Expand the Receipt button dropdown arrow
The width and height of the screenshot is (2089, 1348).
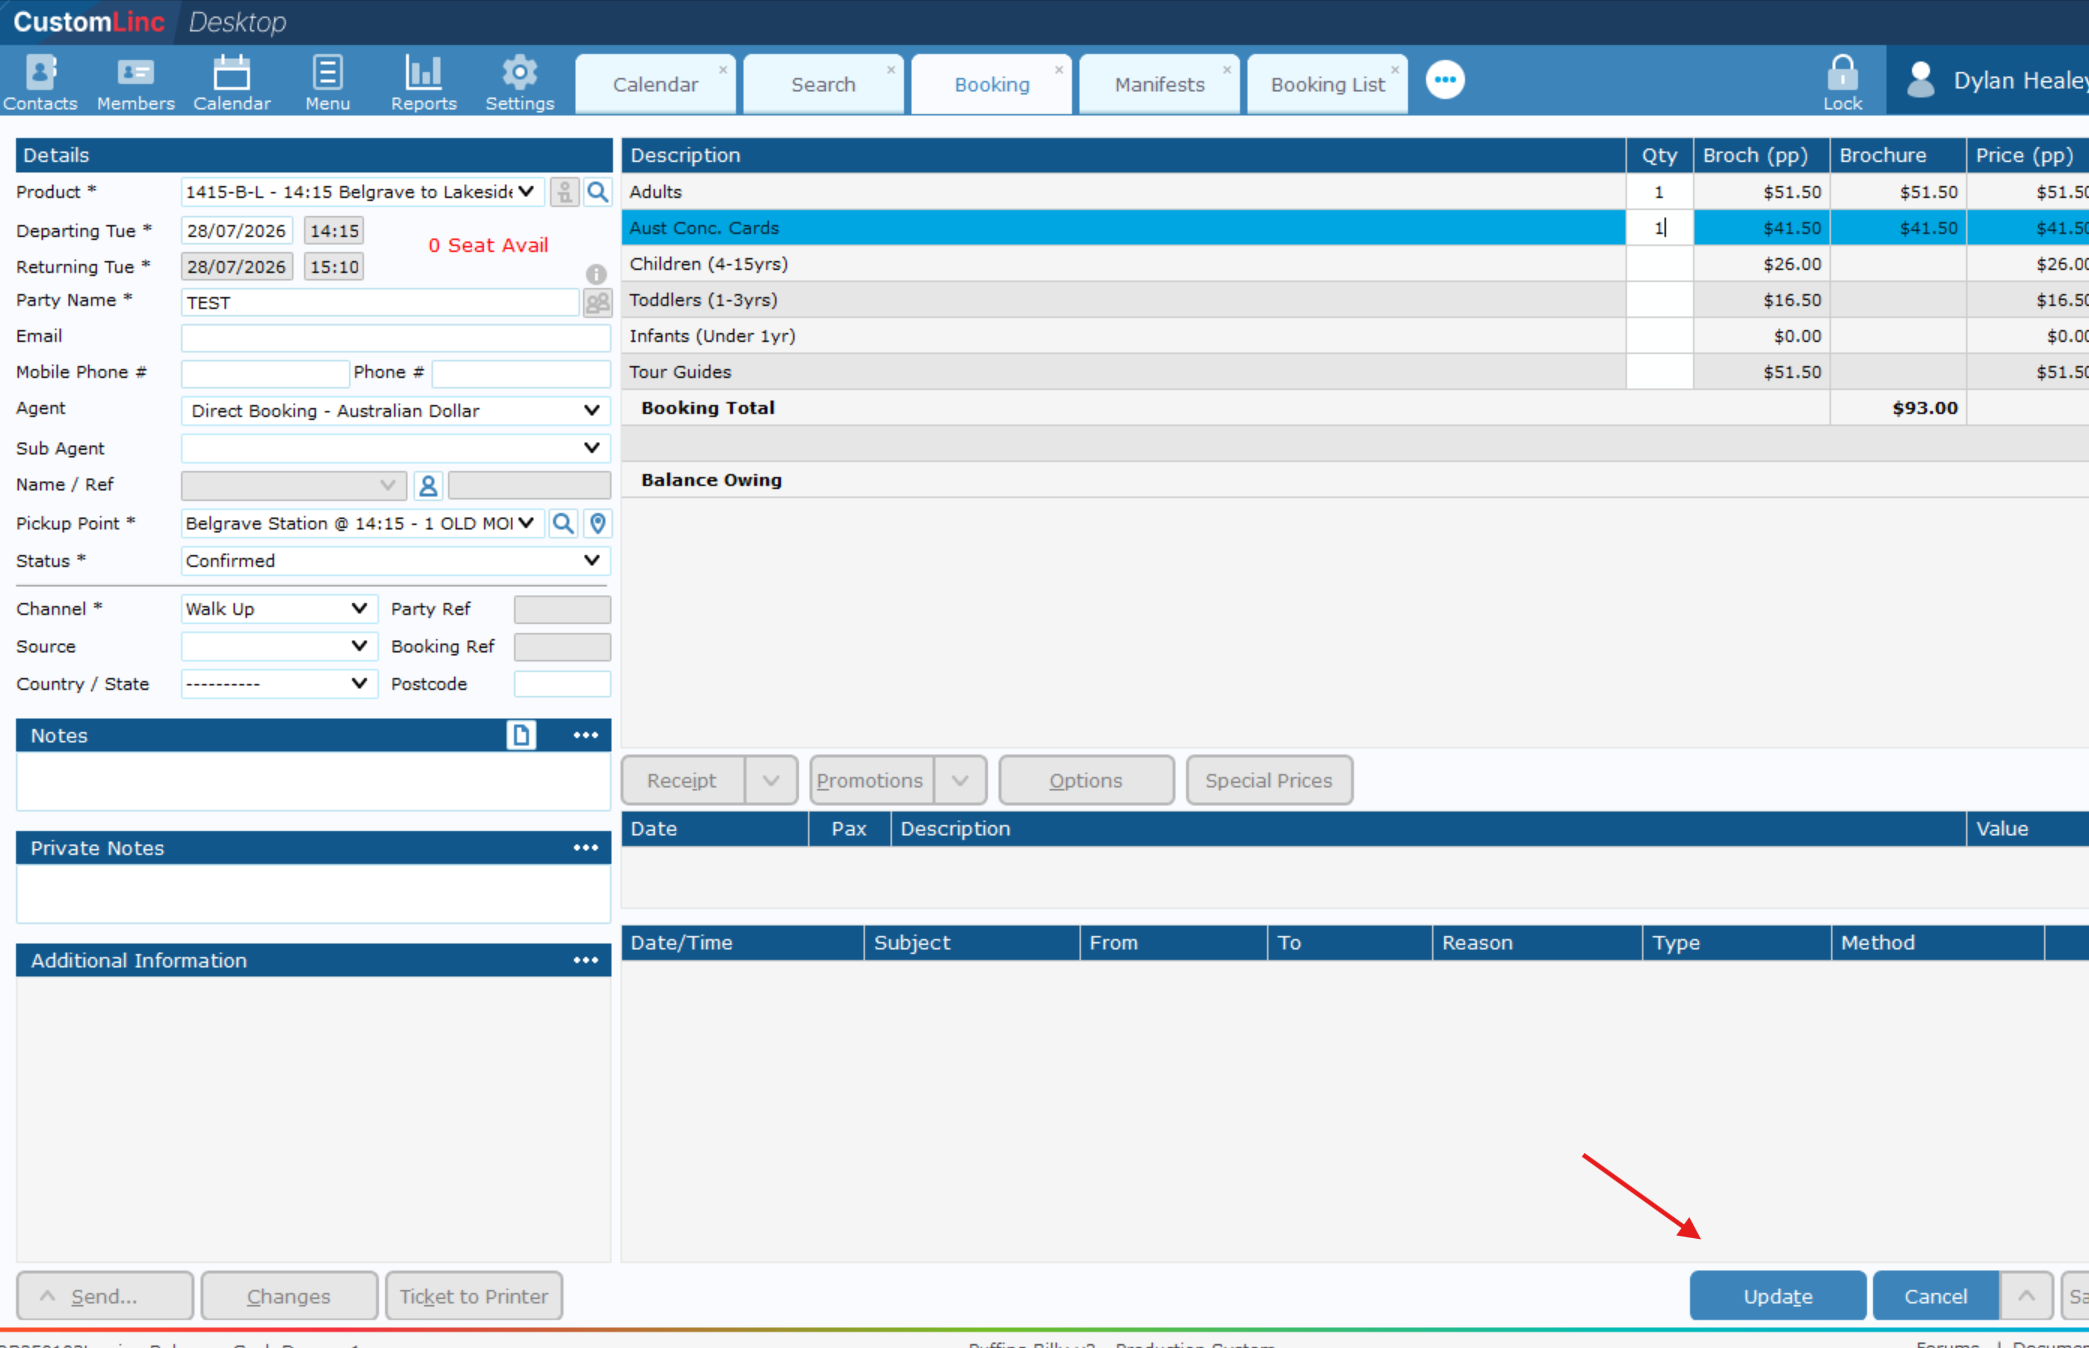point(771,780)
